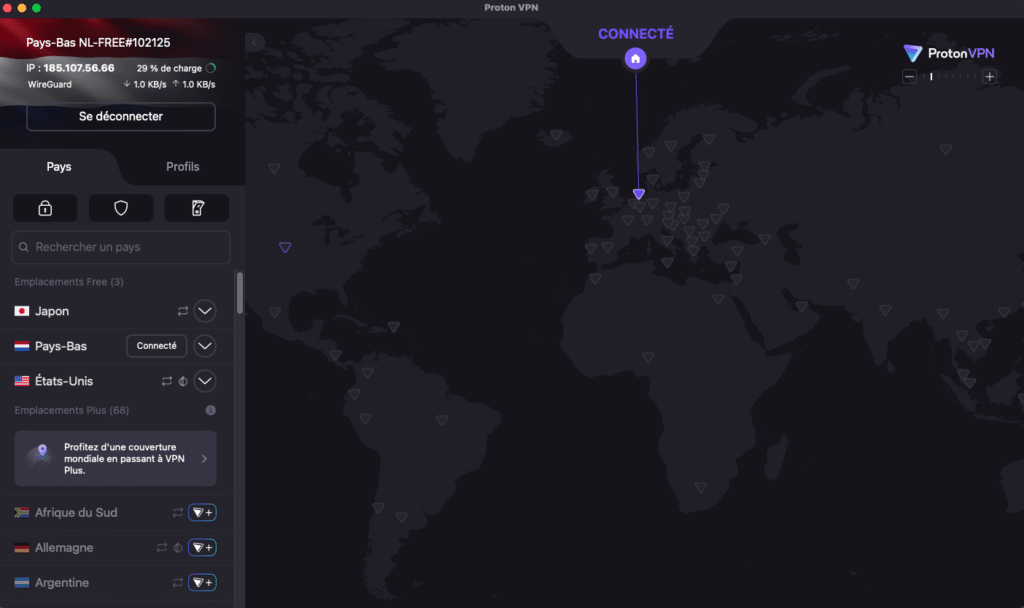Screen dimensions: 1024x608
Task: Click the server load indicator circle
Action: click(x=210, y=68)
